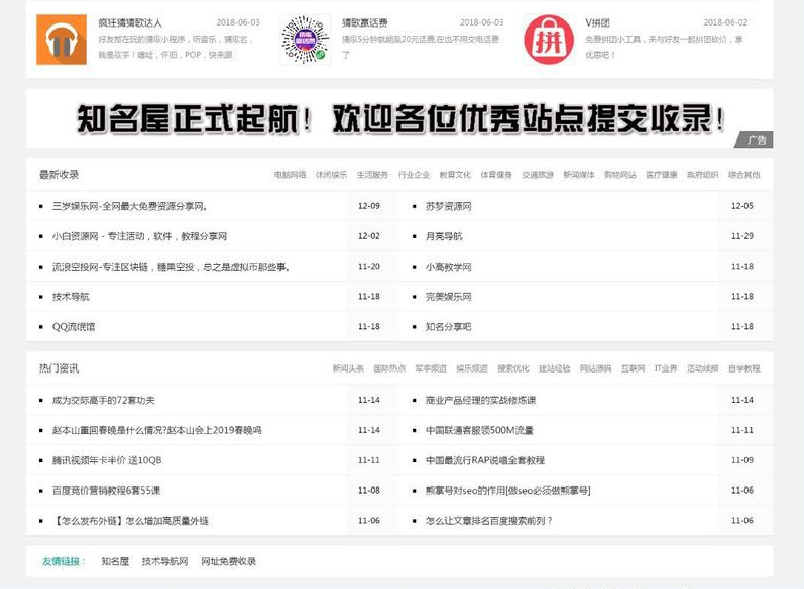Click the red 拼 icon for V拼团
Viewport: 804px width, 589px height.
tap(548, 38)
